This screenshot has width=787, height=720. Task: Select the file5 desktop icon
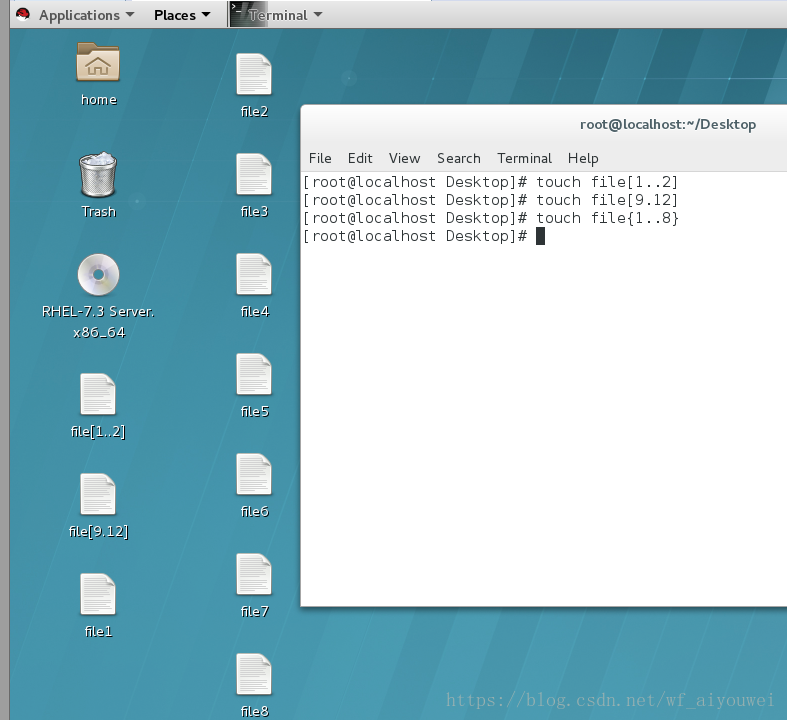254,374
